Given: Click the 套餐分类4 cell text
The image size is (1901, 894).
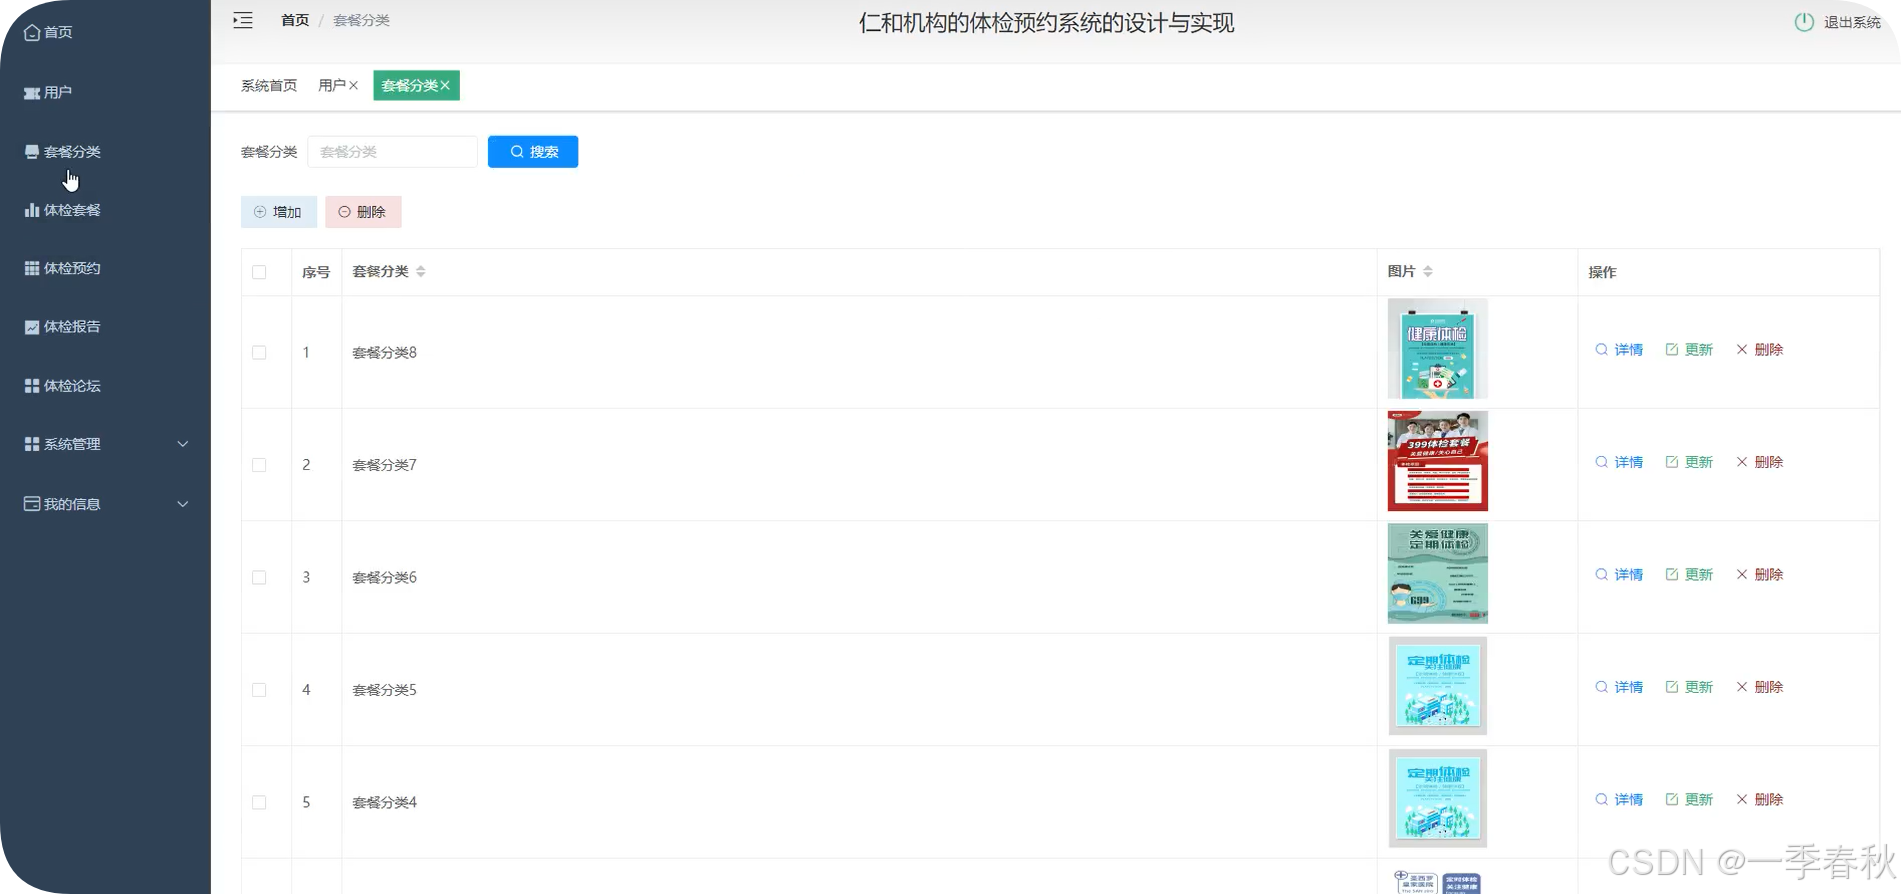Looking at the screenshot, I should 385,803.
